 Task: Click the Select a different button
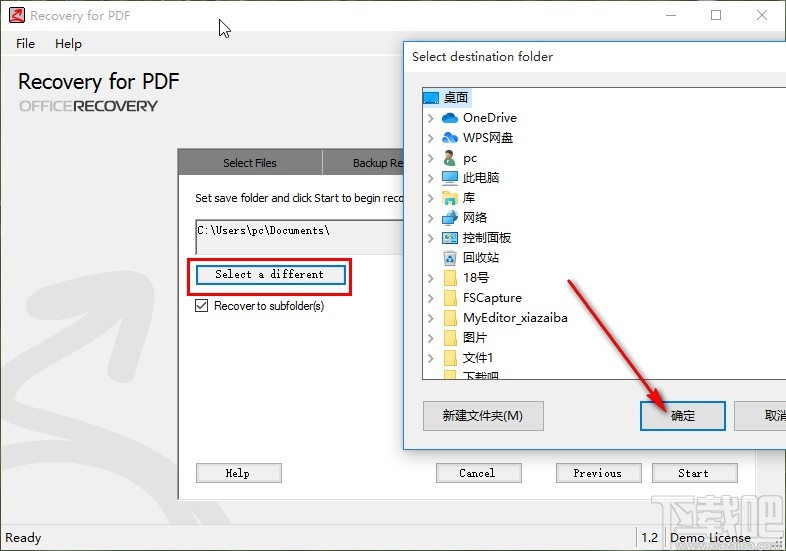pyautogui.click(x=271, y=274)
